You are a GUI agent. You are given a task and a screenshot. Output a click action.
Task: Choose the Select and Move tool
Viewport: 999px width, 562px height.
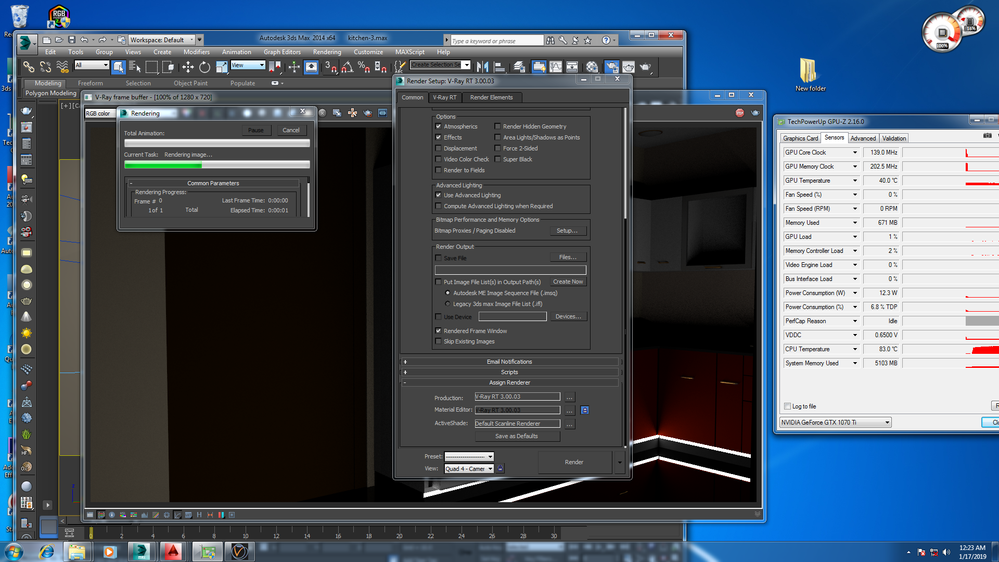tap(188, 66)
